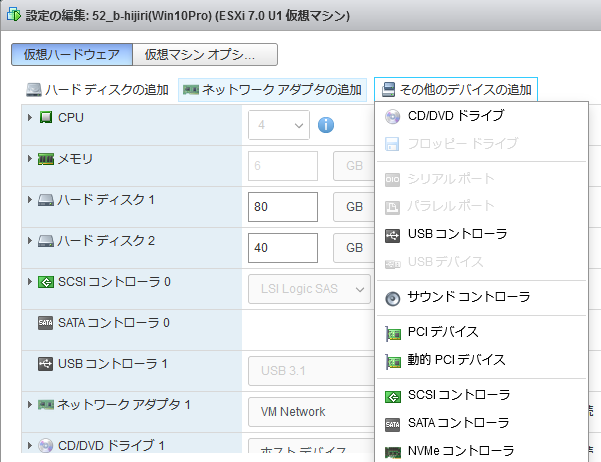Click the SATA Controller 0 row icon

point(45,323)
